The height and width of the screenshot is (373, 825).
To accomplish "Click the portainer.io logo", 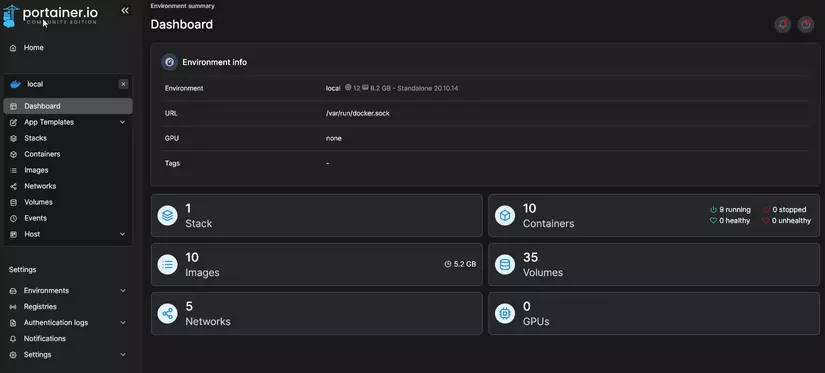I will 50,15.
